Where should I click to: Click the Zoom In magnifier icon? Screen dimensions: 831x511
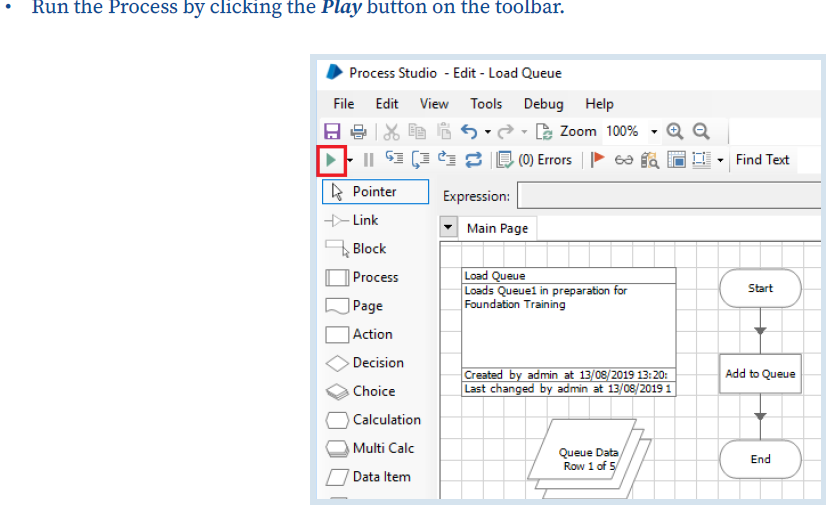tap(675, 131)
